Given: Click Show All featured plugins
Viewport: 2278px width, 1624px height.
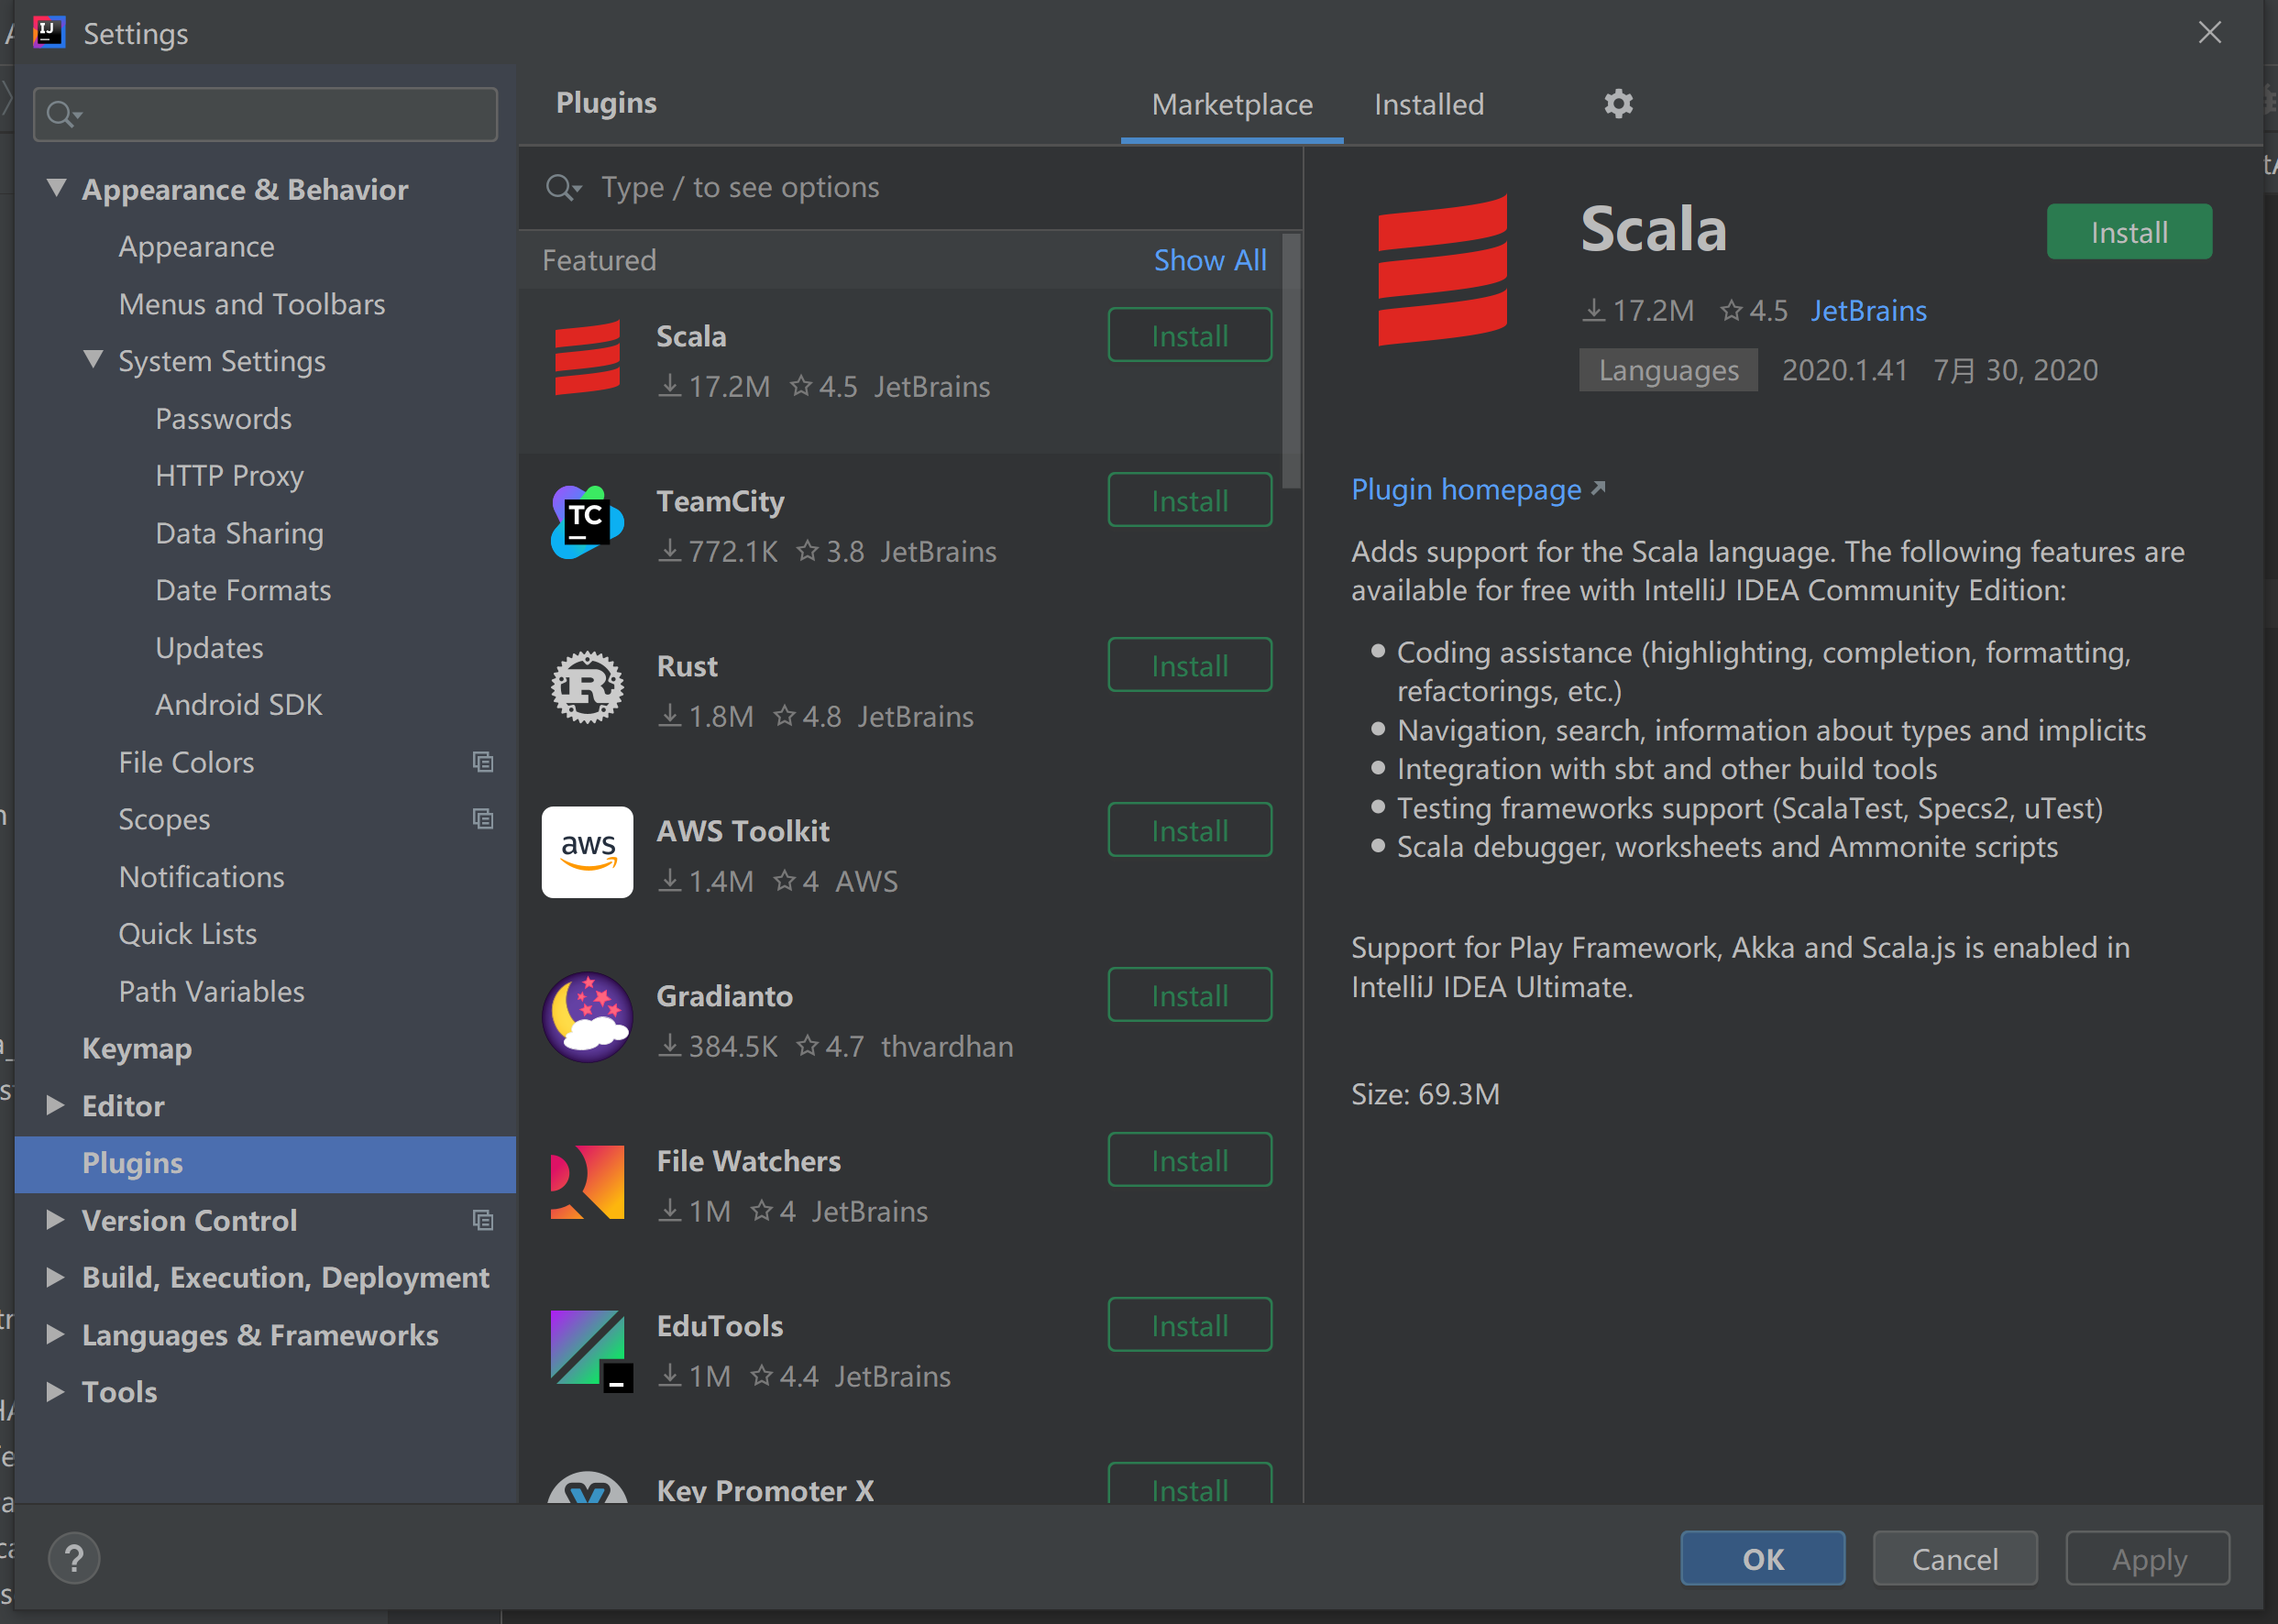Looking at the screenshot, I should 1209,260.
